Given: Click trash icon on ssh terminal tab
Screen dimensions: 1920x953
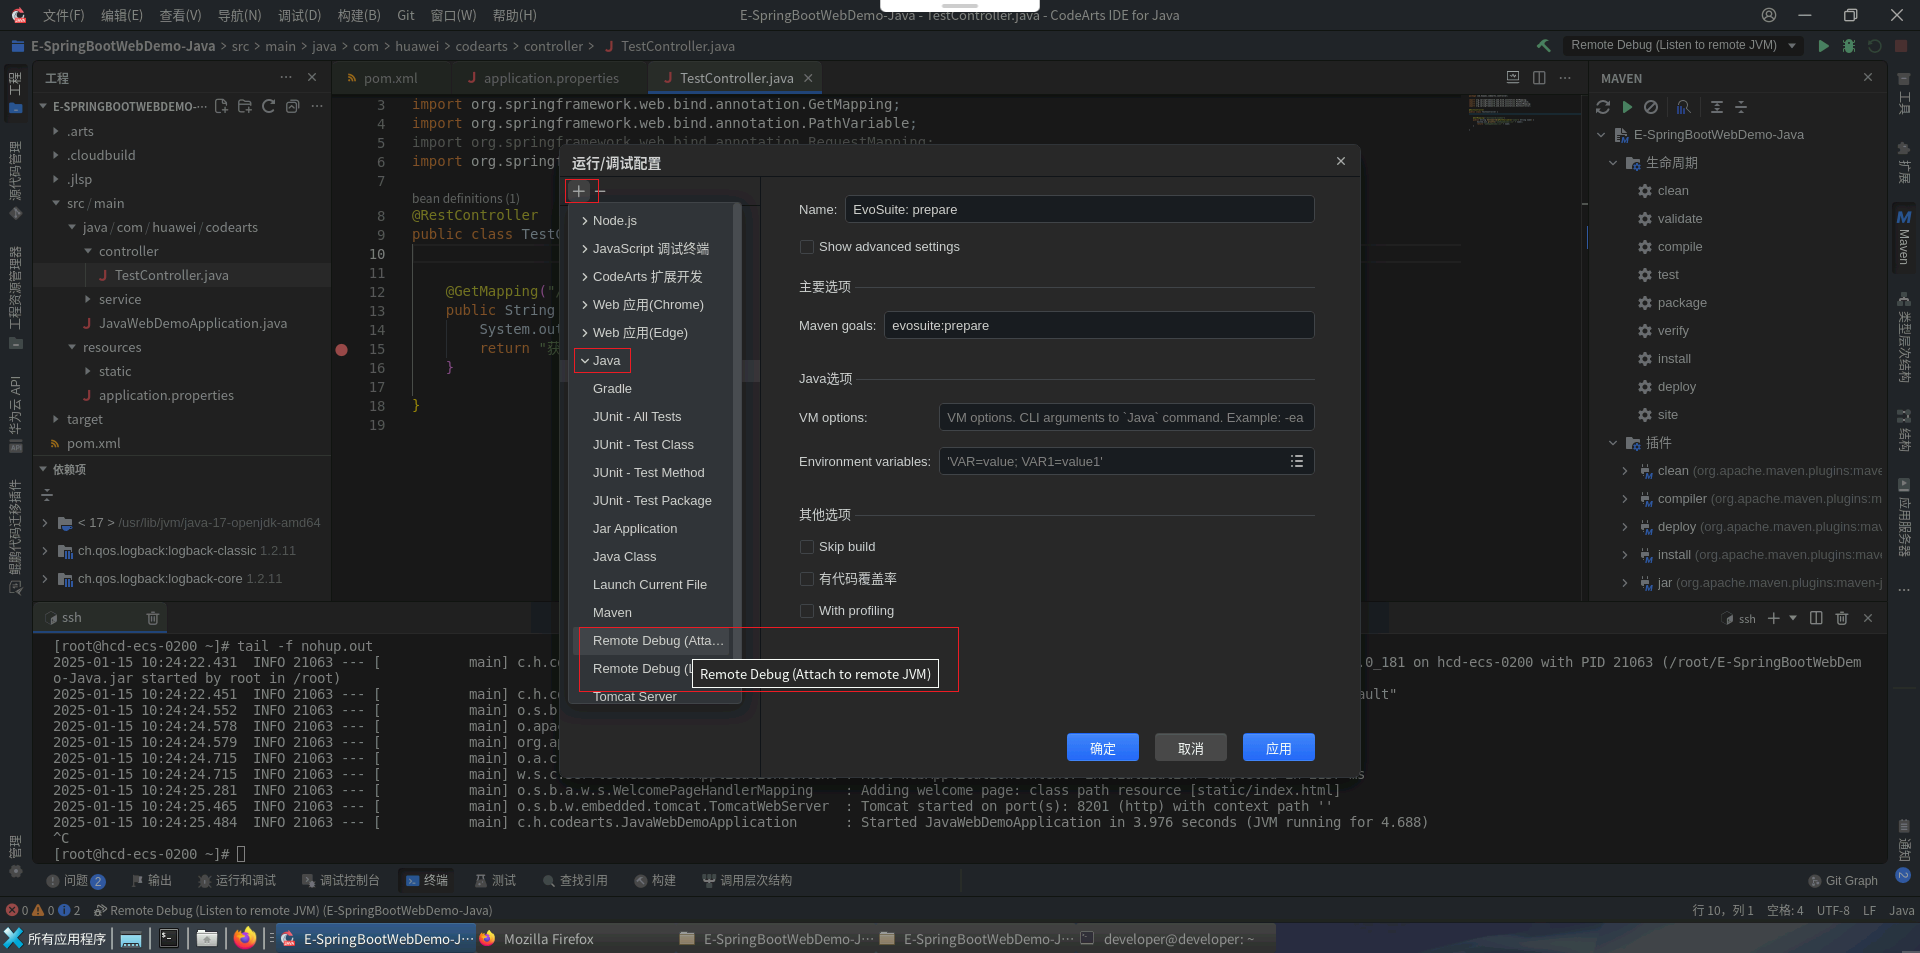Looking at the screenshot, I should point(153,618).
